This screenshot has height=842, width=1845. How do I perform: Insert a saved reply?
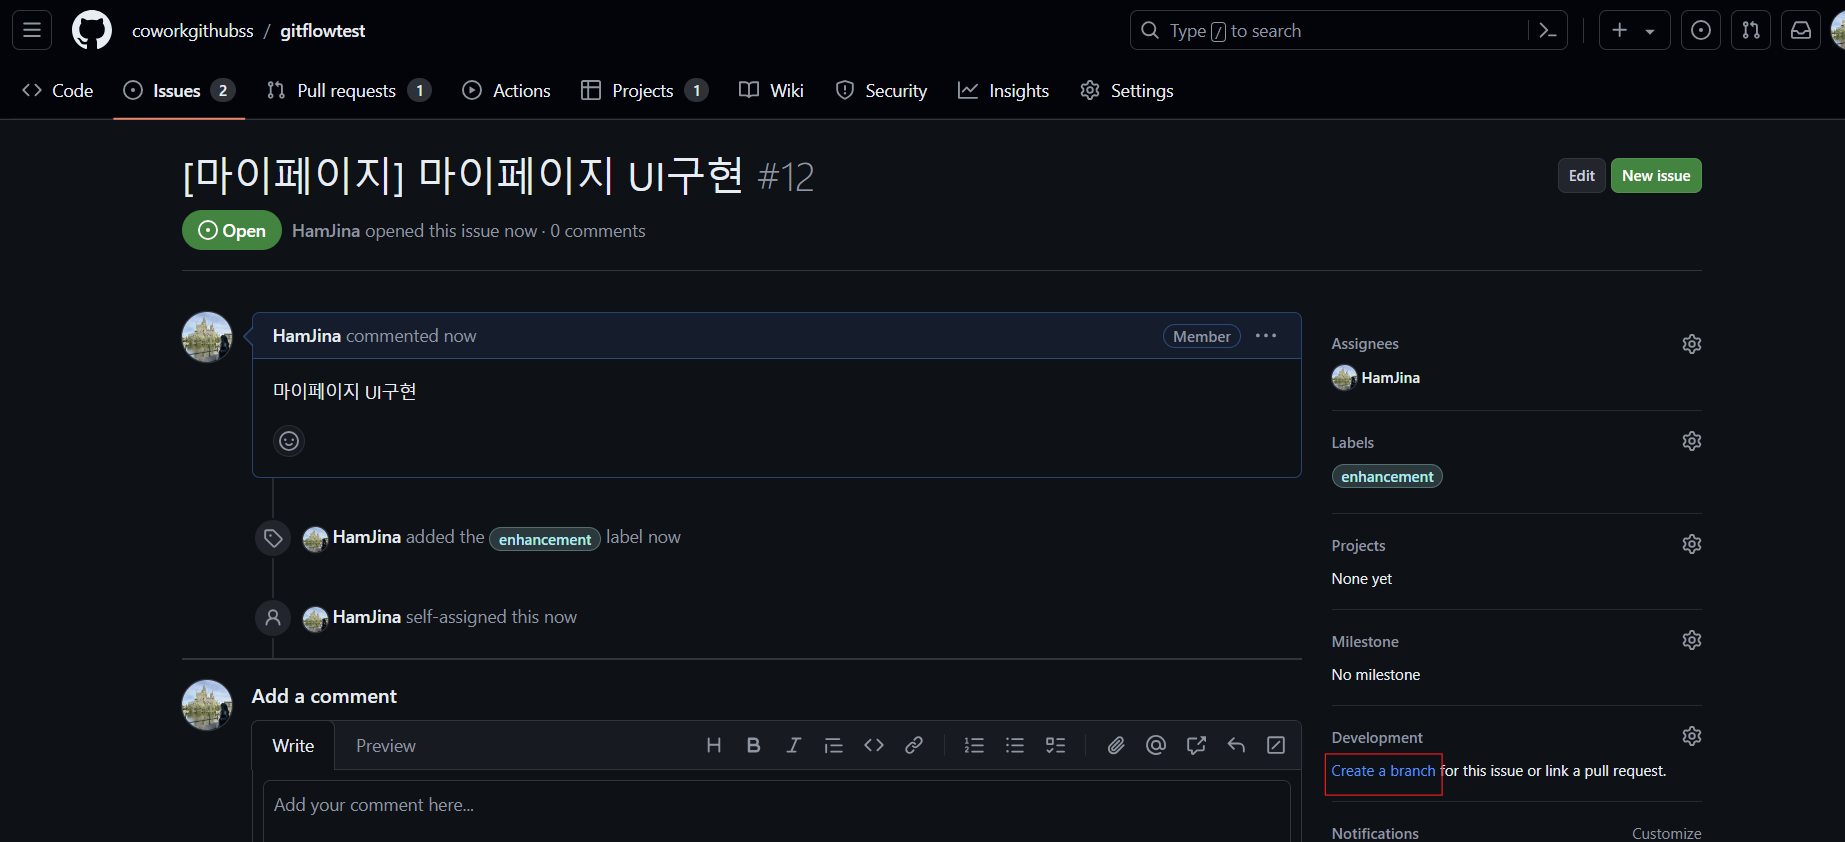[x=1236, y=745]
